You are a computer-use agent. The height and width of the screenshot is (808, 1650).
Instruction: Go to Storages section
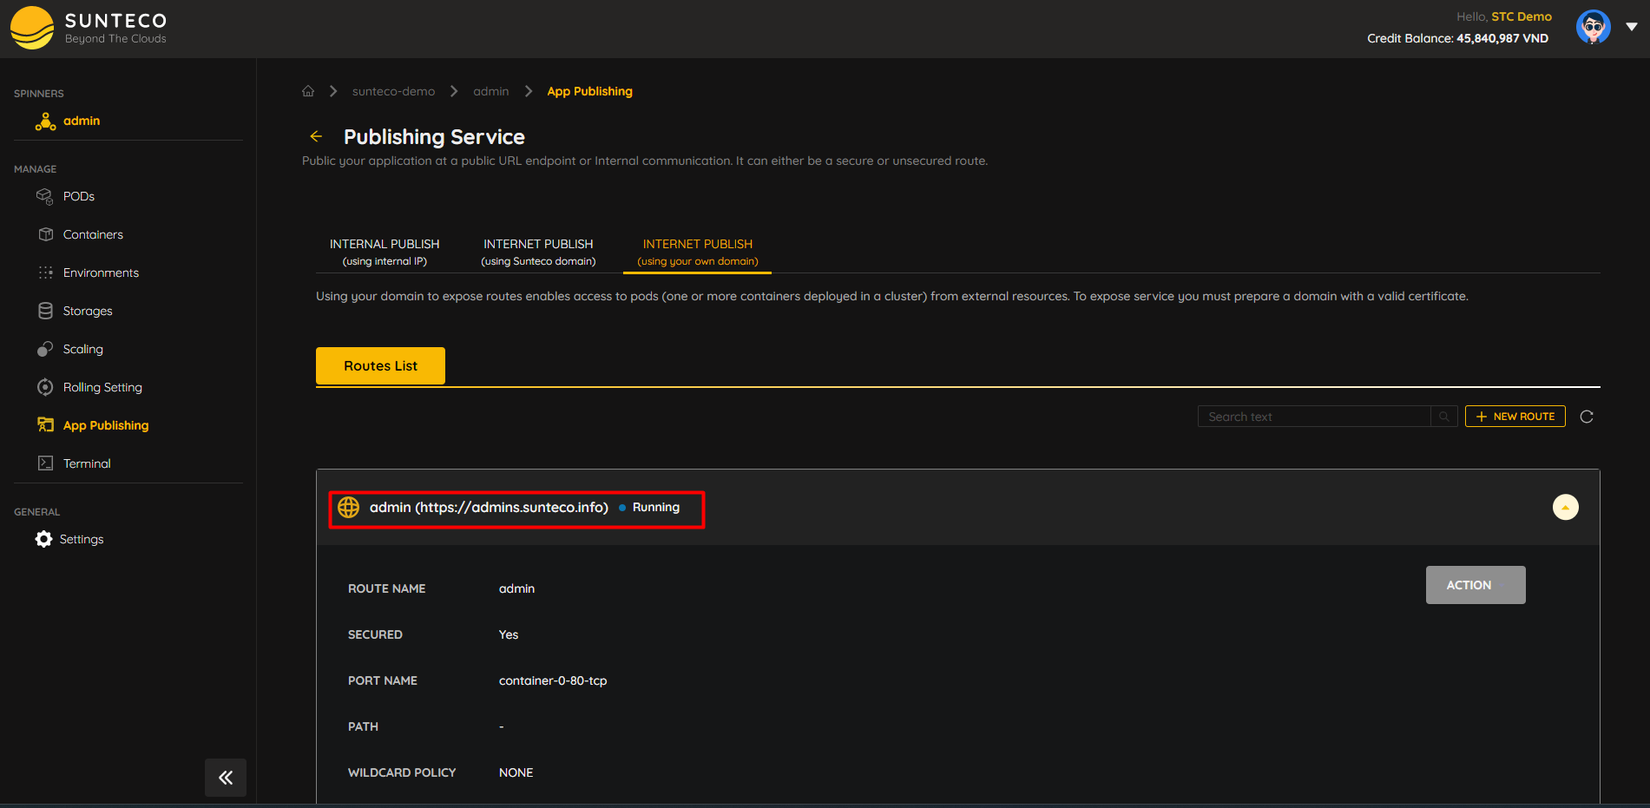point(87,311)
